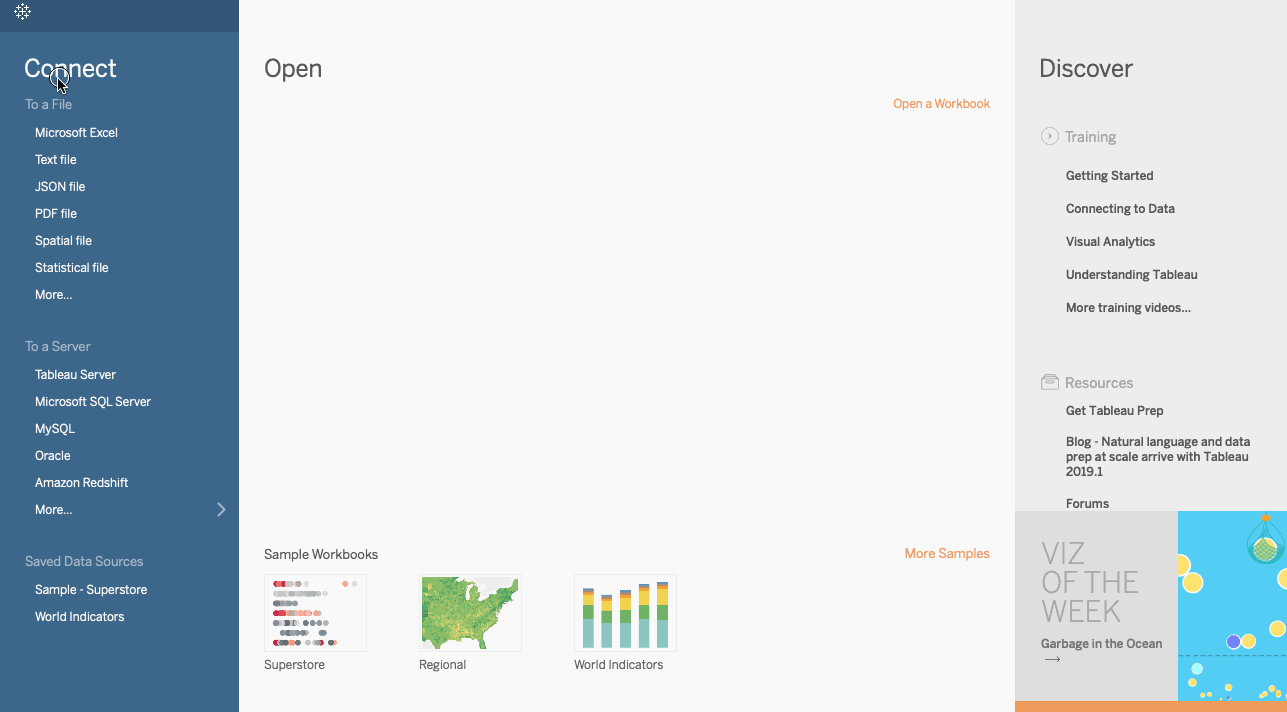Open the Blog Natural language article link
This screenshot has width=1287, height=712.
tap(1158, 456)
